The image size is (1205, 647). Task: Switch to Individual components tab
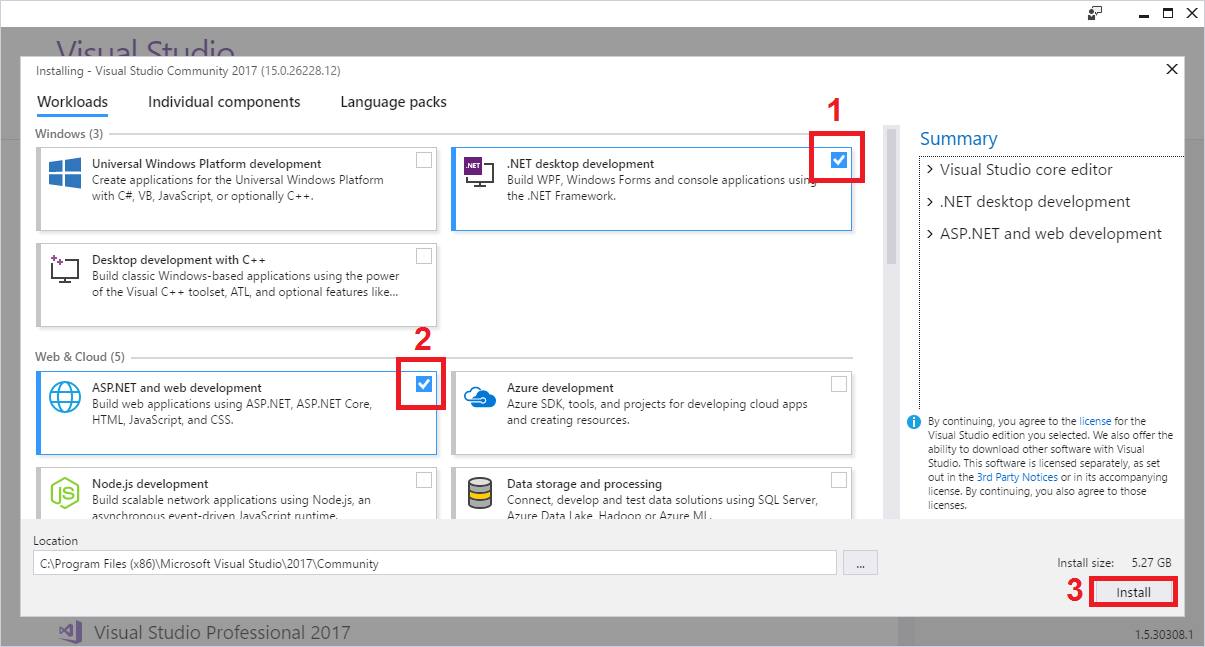(224, 102)
